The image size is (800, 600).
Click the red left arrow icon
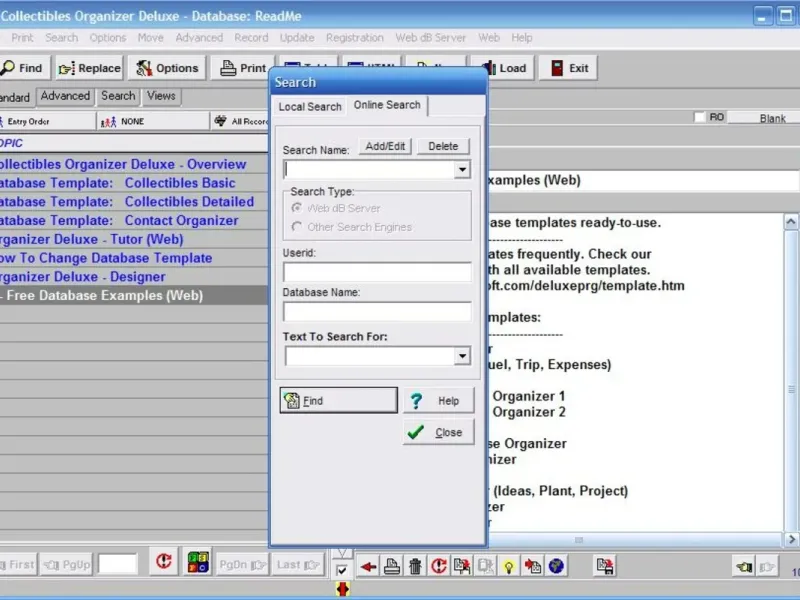coord(368,566)
